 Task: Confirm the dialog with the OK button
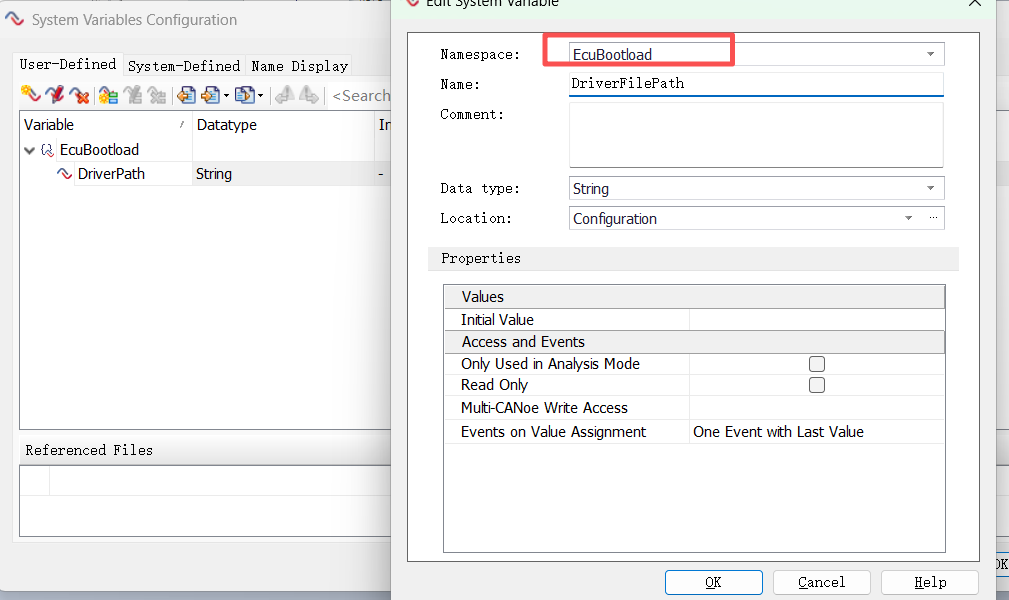click(714, 582)
